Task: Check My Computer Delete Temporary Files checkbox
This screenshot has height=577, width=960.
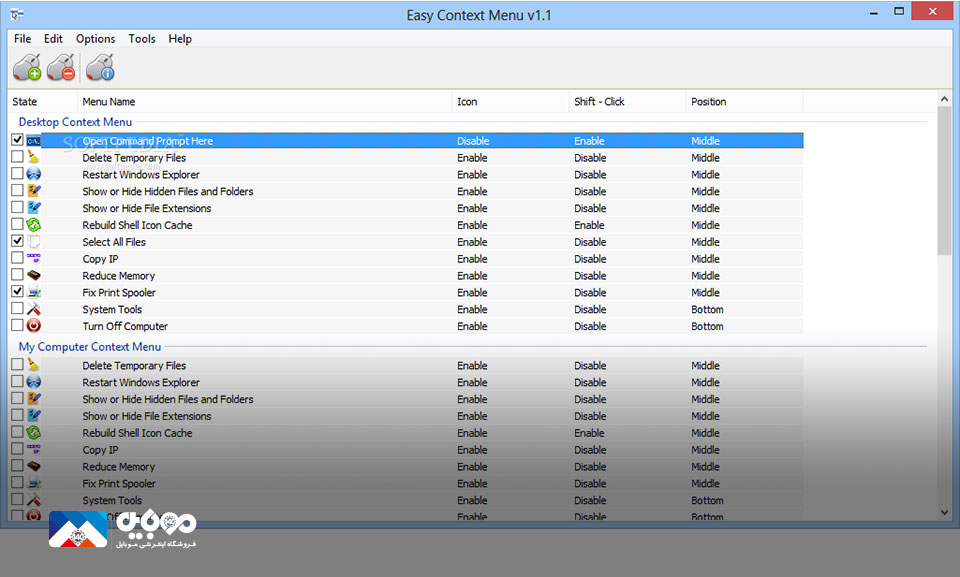Action: pos(17,364)
